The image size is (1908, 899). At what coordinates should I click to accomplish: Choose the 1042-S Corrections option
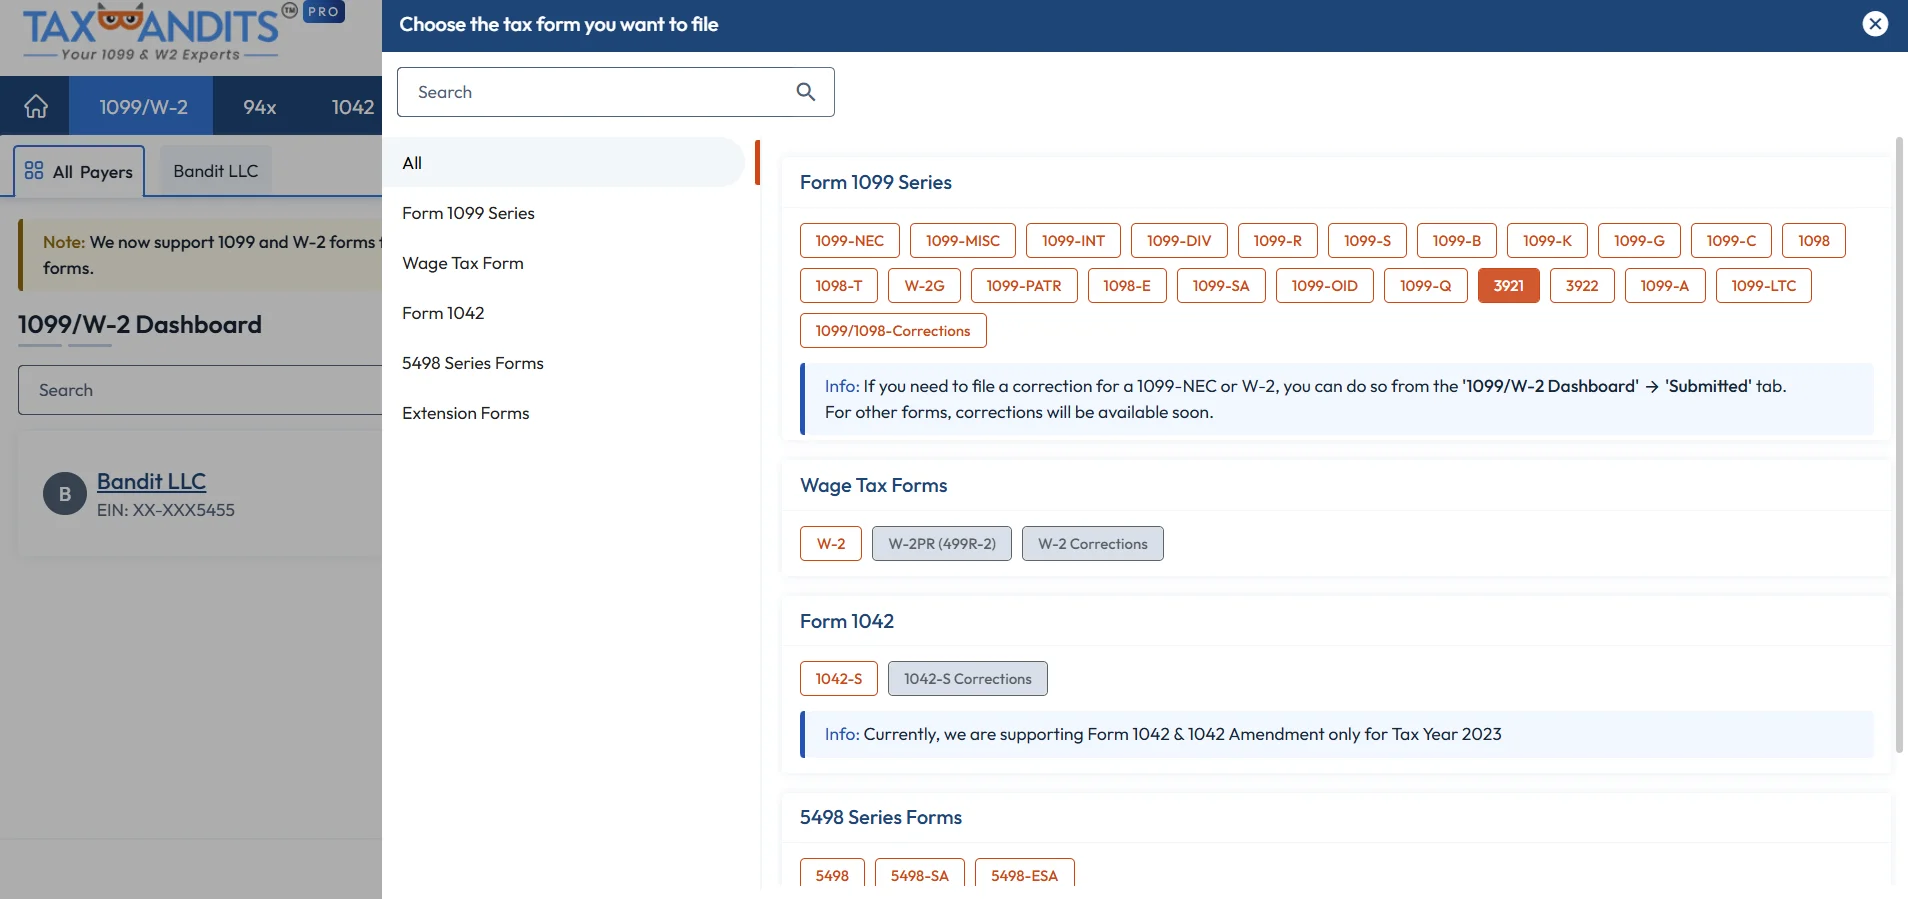click(x=968, y=679)
